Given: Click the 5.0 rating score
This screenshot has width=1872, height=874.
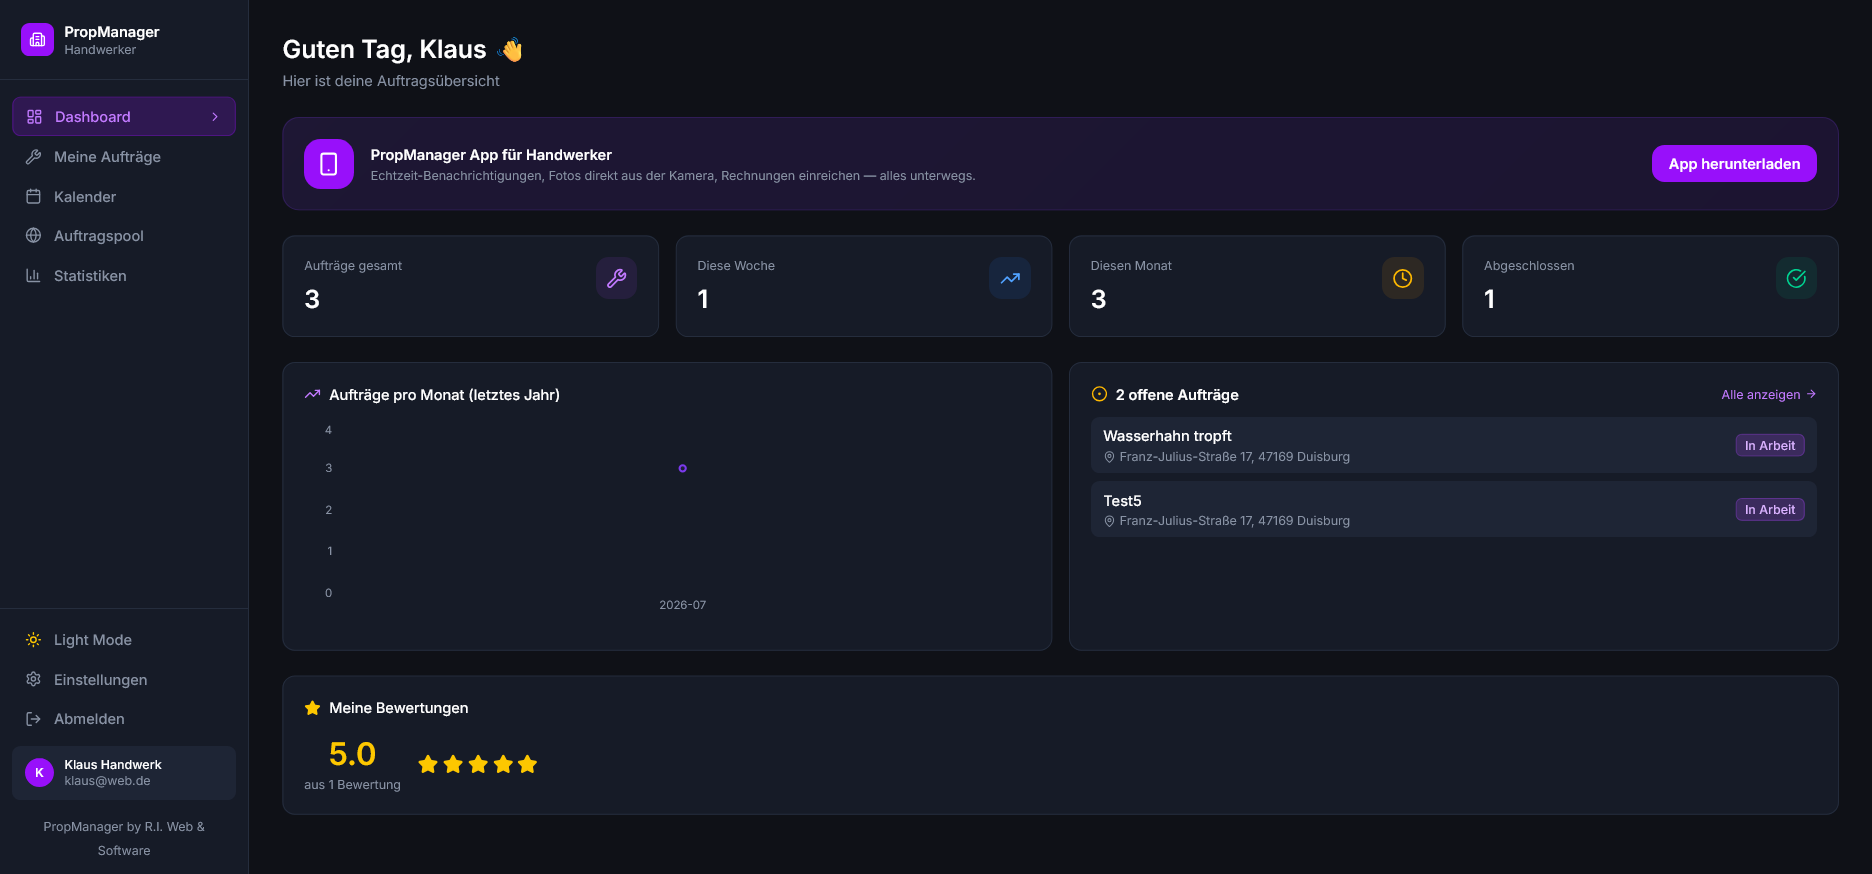Looking at the screenshot, I should tap(352, 754).
